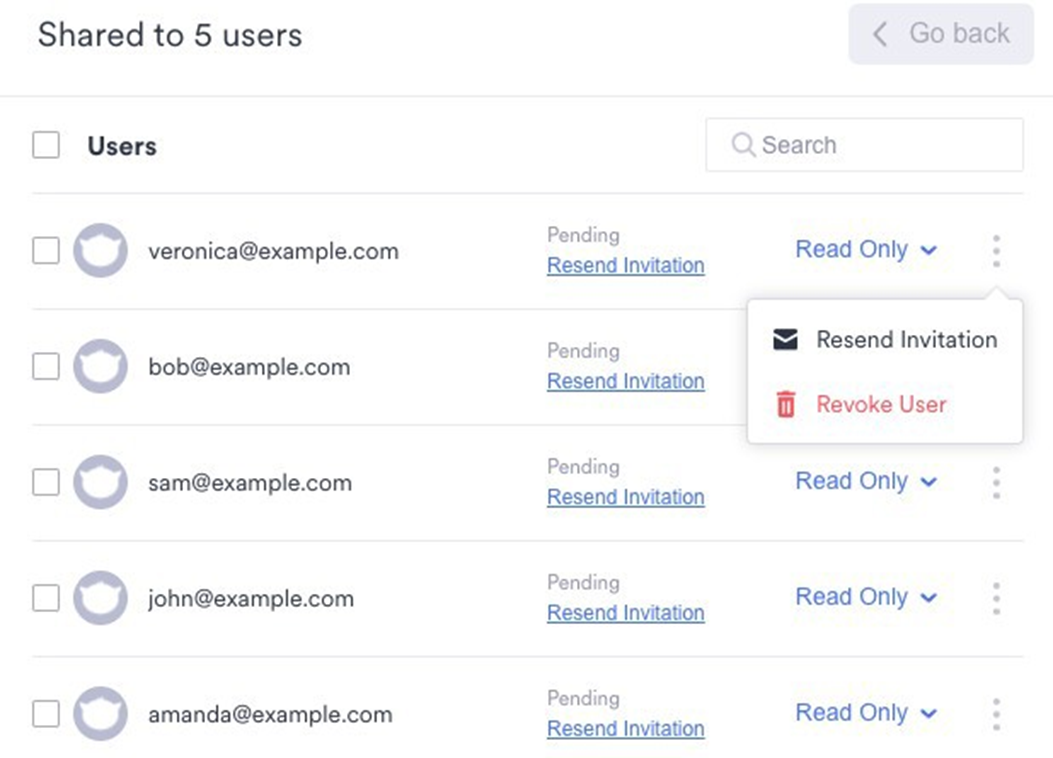Click the red trash can icon
This screenshot has height=758, width=1053.
pos(786,405)
